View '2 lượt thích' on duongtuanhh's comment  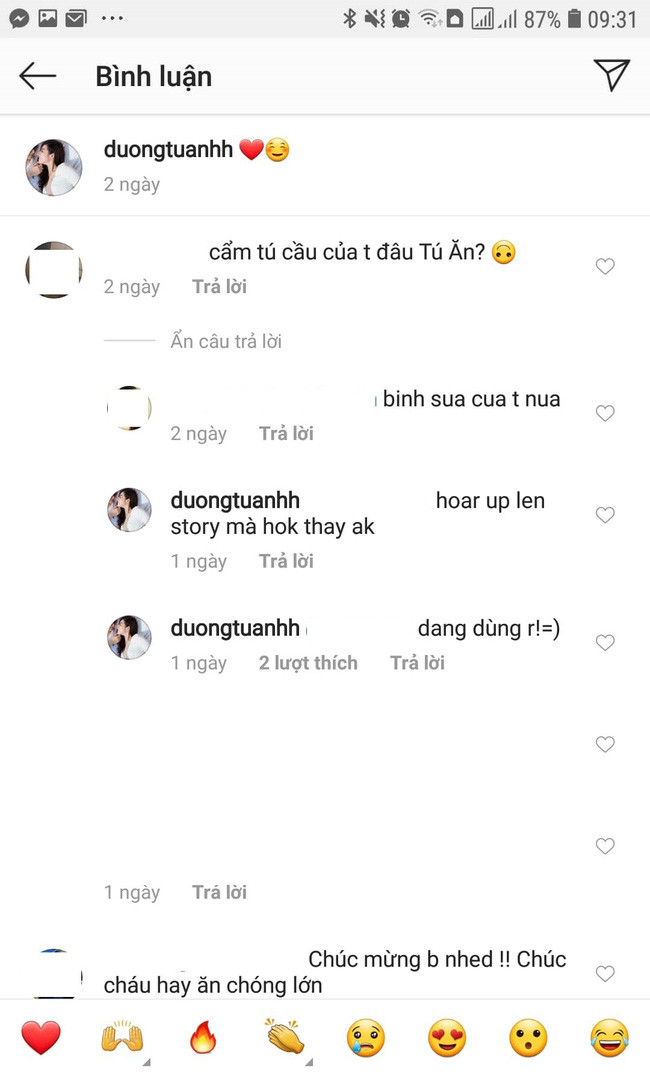(x=308, y=662)
